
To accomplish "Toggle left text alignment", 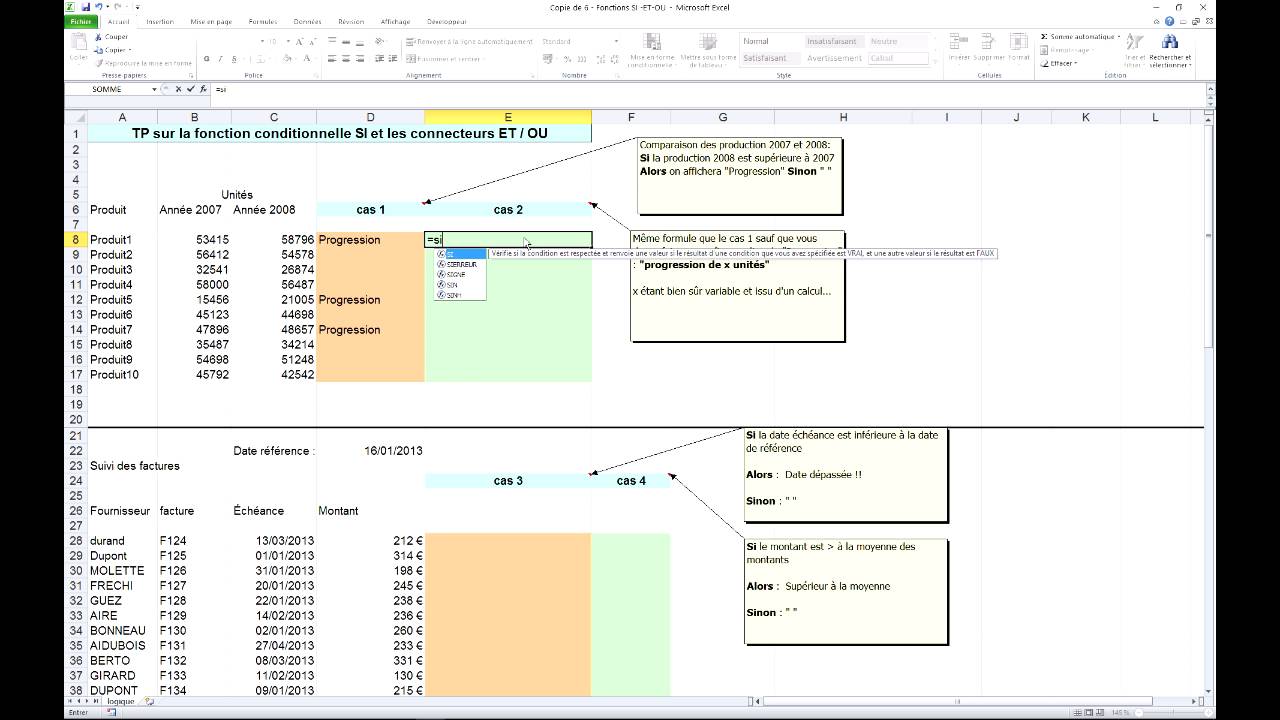I will click(x=333, y=59).
